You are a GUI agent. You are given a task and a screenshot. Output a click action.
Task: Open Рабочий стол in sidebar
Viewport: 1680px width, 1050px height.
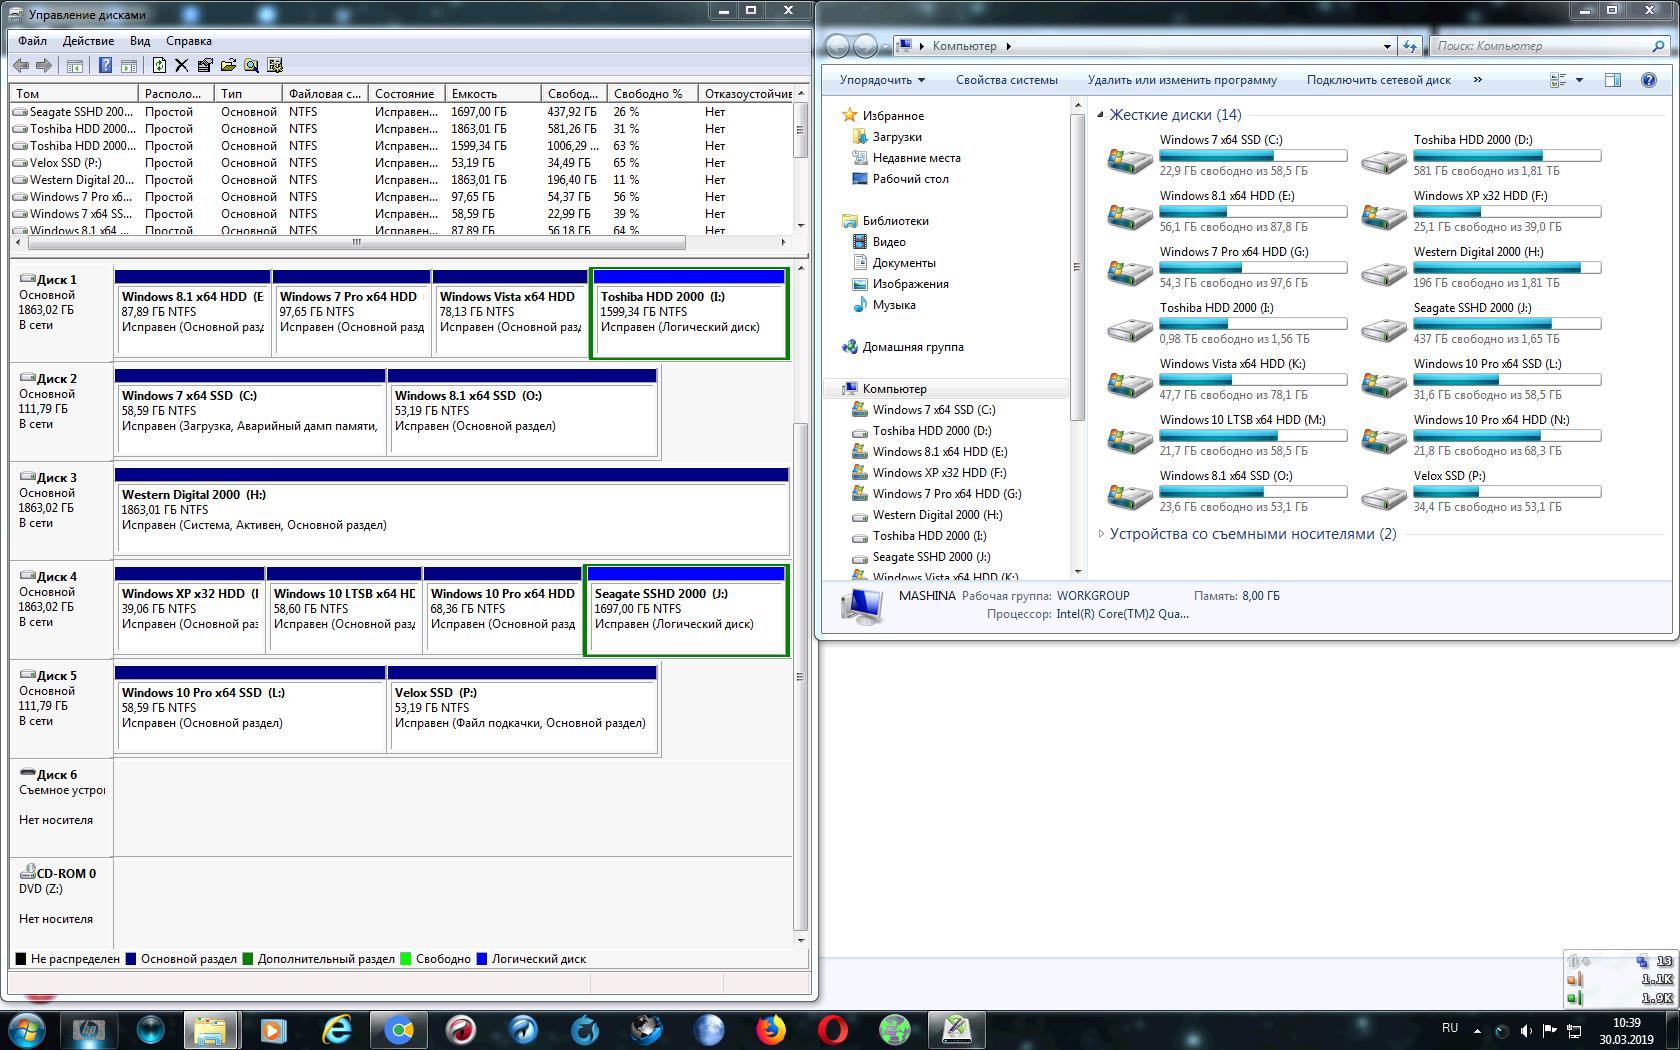pyautogui.click(x=910, y=179)
